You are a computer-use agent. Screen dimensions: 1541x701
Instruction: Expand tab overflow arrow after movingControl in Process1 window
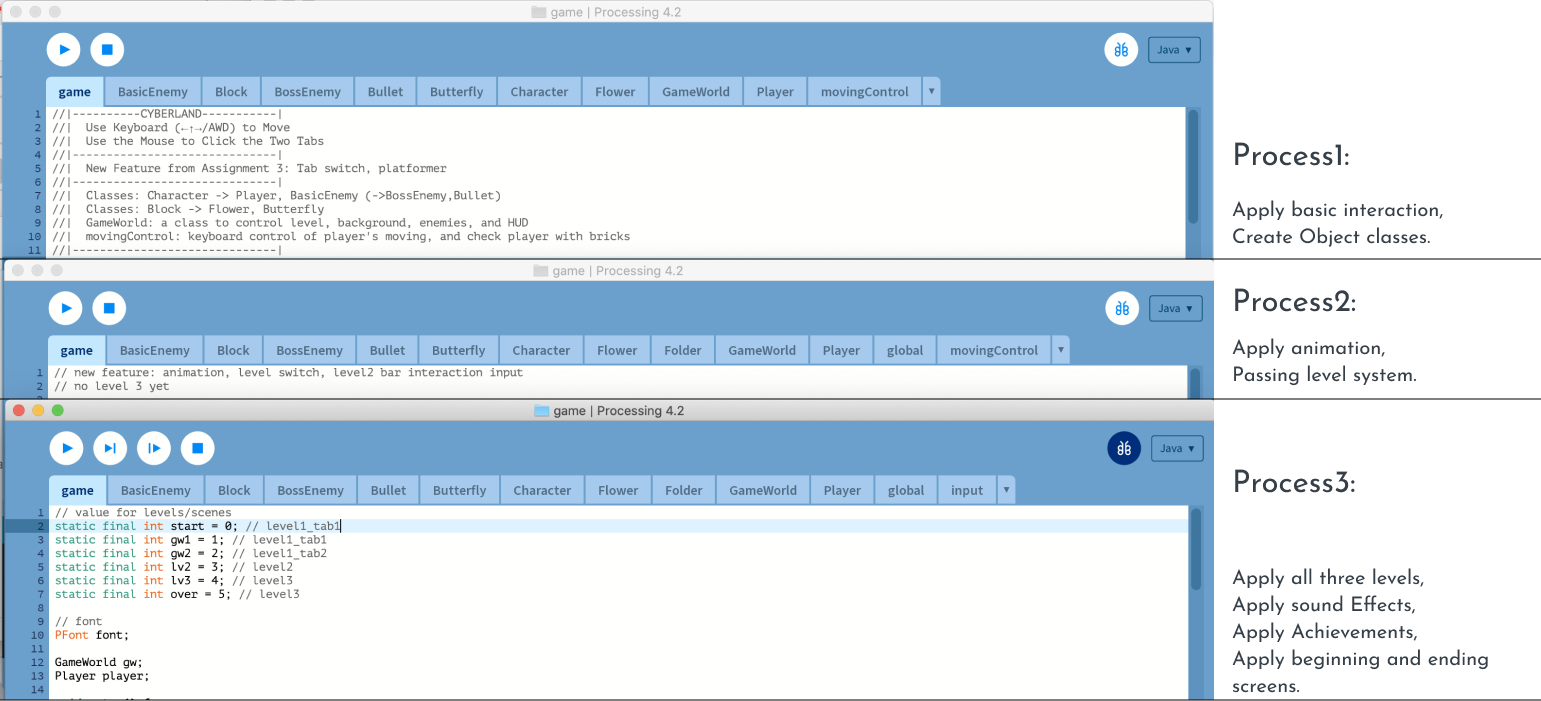[932, 91]
